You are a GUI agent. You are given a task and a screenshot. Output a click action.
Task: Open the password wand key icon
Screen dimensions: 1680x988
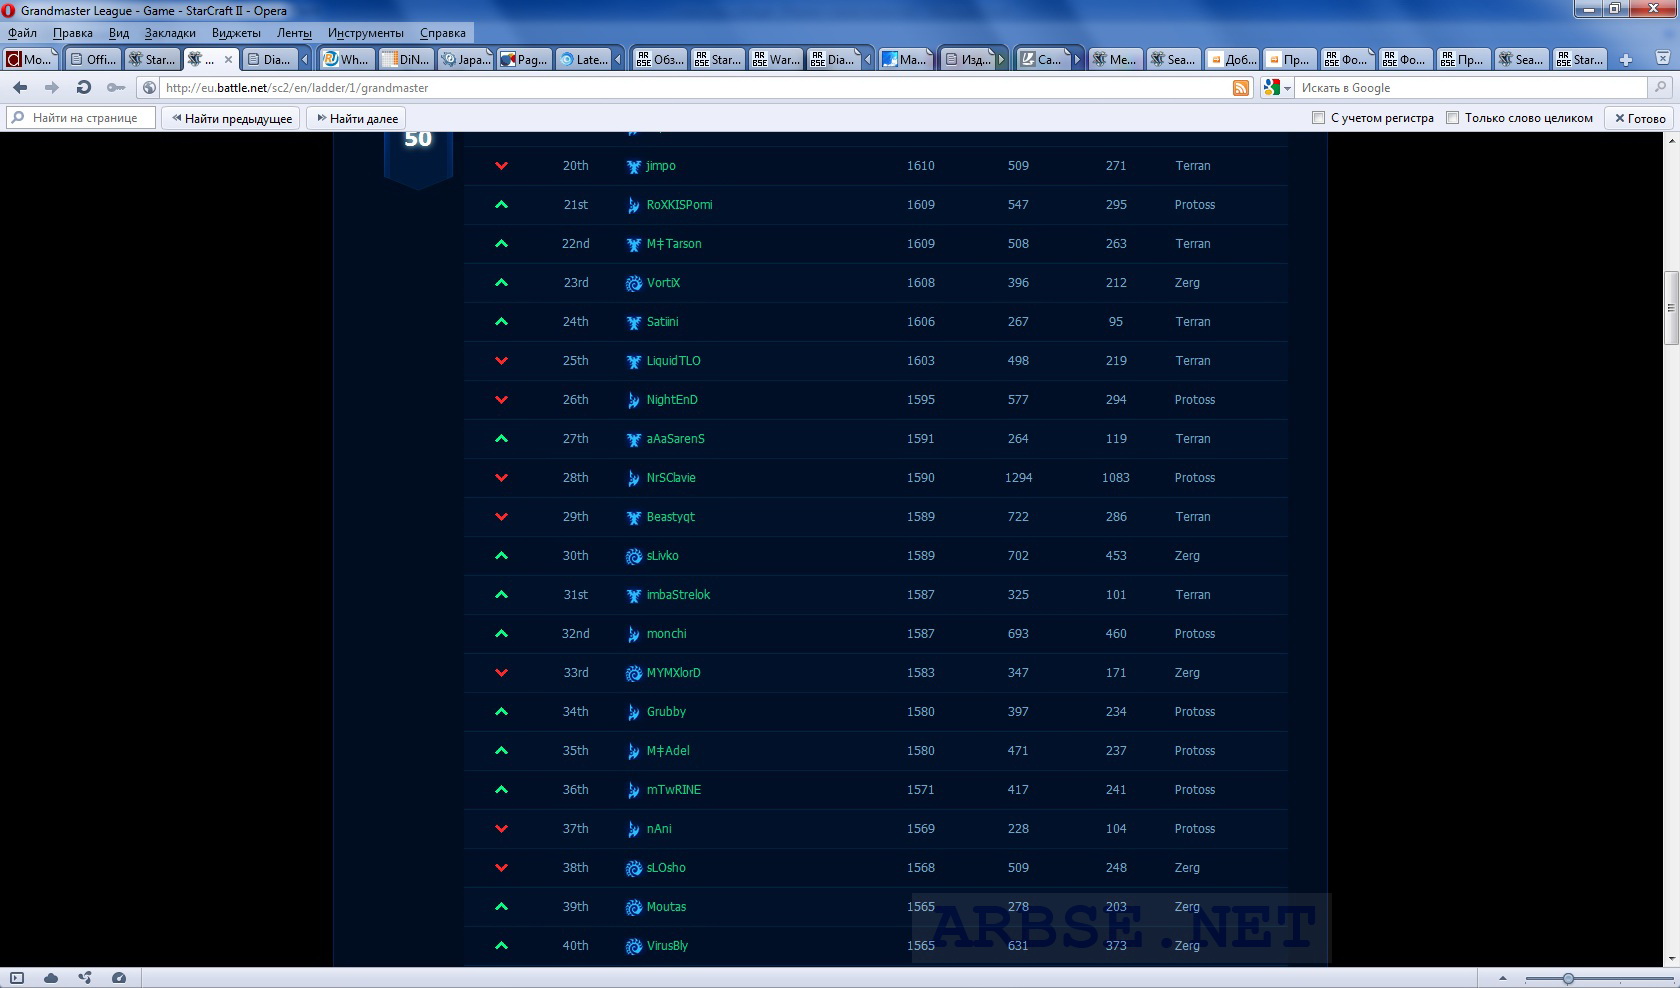[x=116, y=88]
